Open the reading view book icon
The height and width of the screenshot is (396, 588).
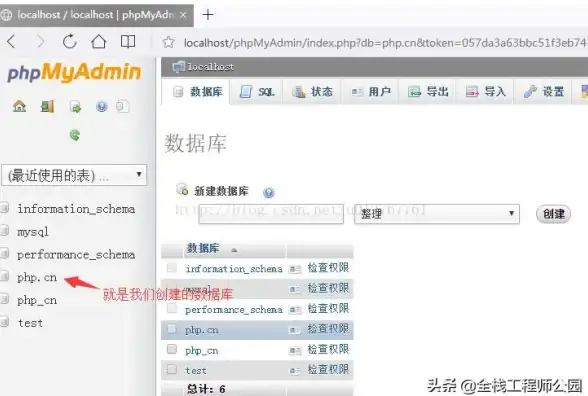pyautogui.click(x=128, y=42)
